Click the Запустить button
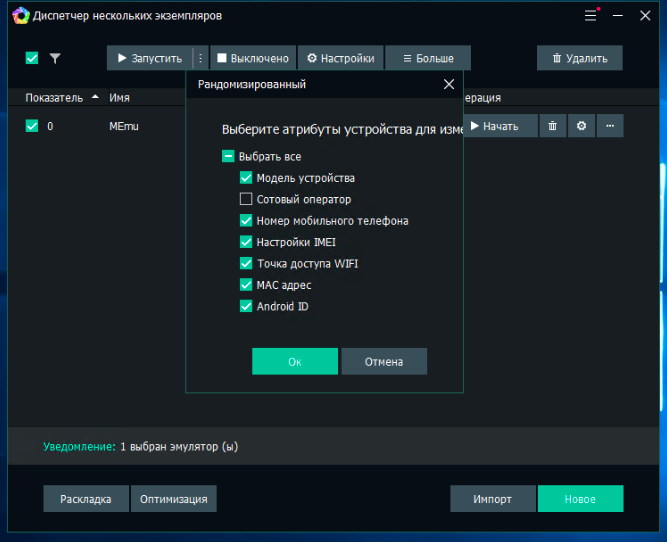Screen dimensions: 667x542 tap(150, 58)
